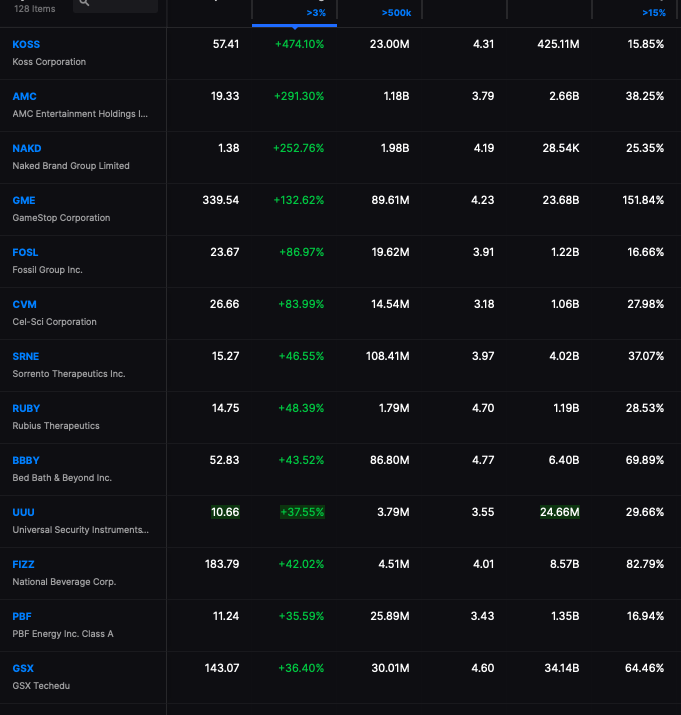Click KOSS market cap 425.11M
The width and height of the screenshot is (681, 715).
[558, 44]
